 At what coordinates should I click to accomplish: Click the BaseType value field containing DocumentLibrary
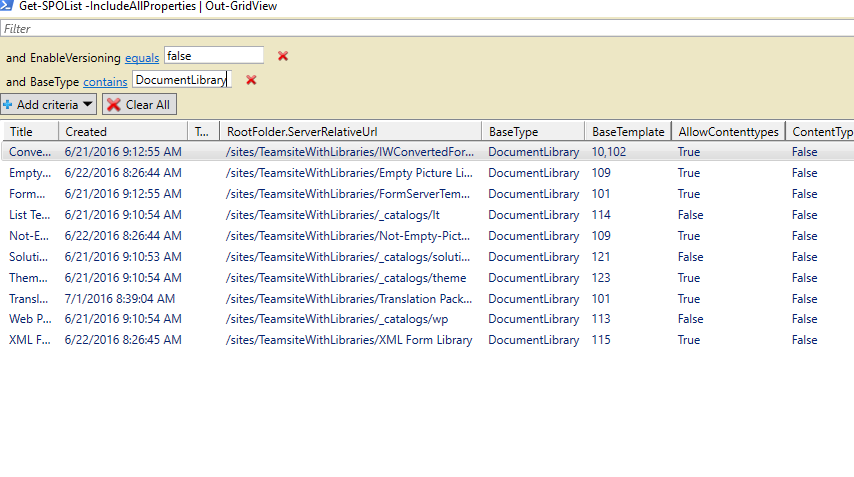point(182,80)
